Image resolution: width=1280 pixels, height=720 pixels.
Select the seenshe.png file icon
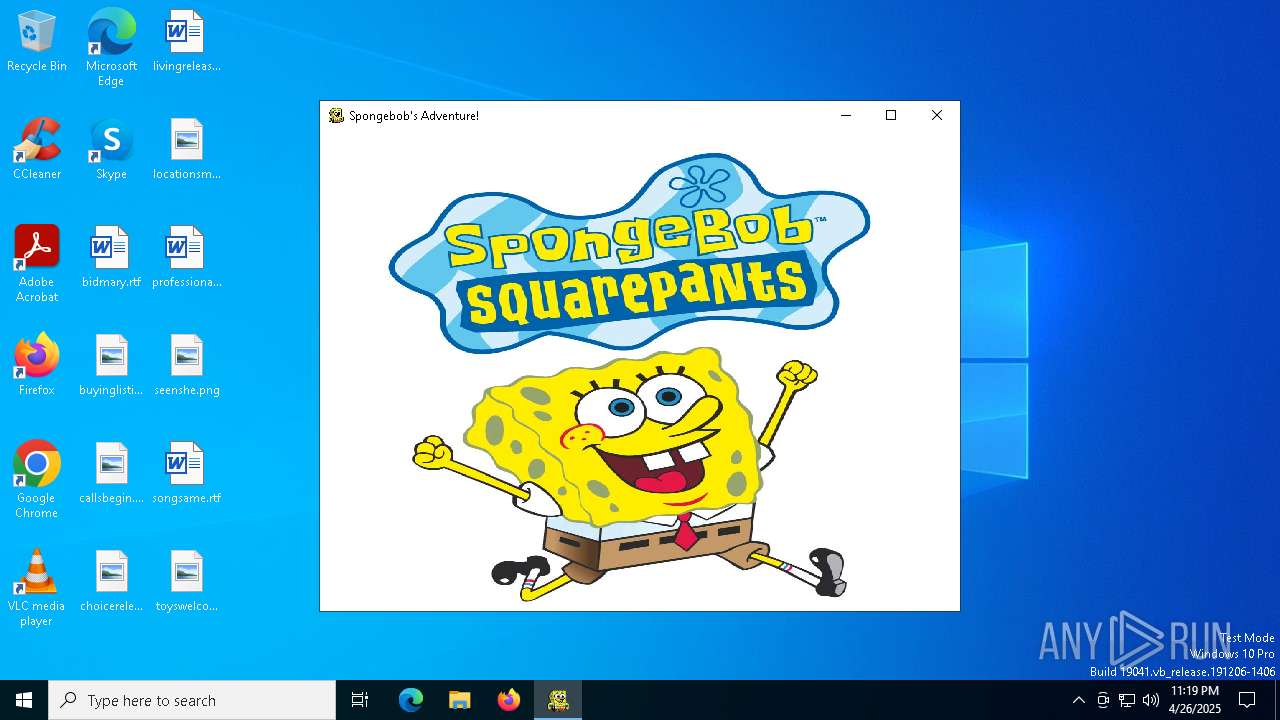coord(186,365)
